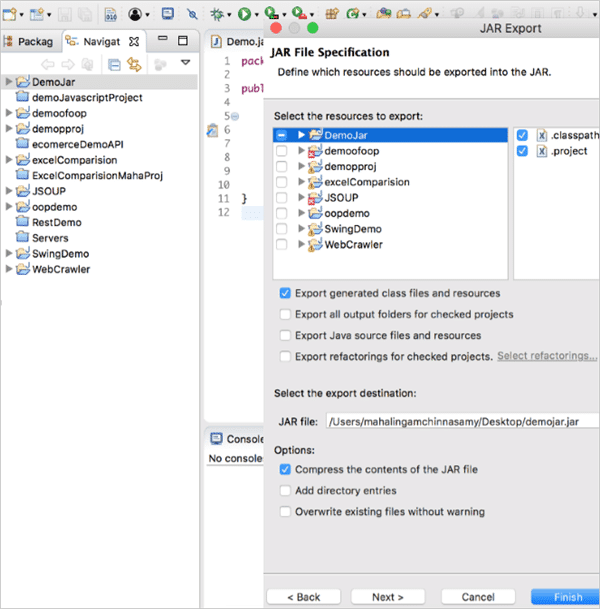
Task: Click the Skip All Breakpoints icon
Action: 192,14
